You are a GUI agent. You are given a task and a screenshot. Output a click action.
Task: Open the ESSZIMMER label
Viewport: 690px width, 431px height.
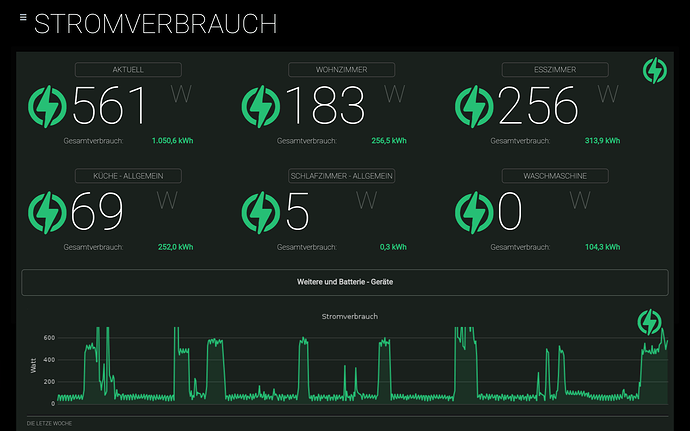click(x=554, y=70)
